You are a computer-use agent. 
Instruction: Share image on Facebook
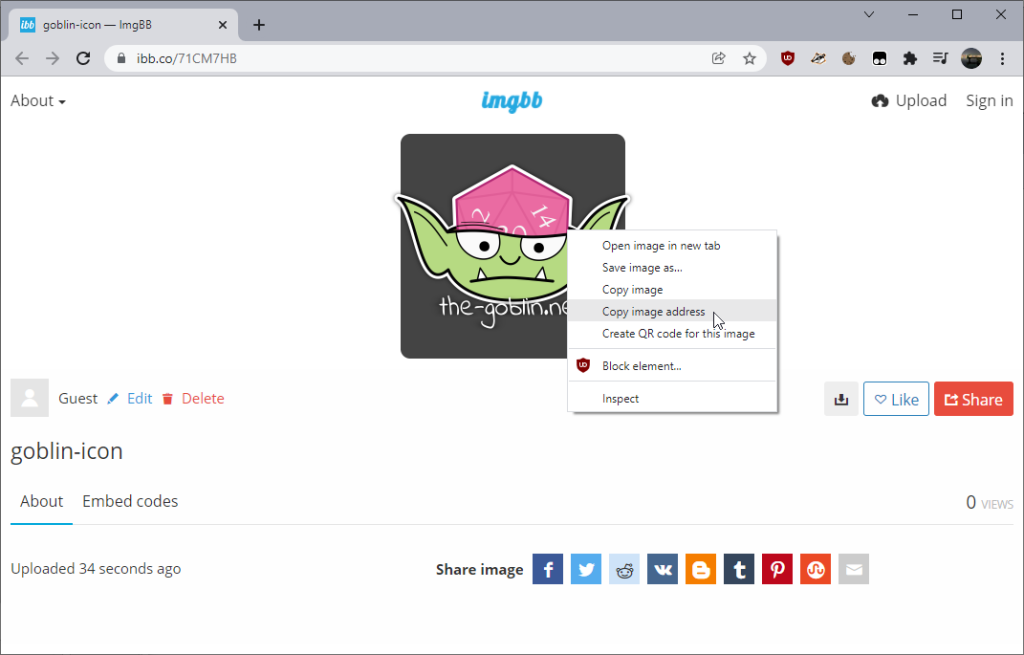(547, 569)
